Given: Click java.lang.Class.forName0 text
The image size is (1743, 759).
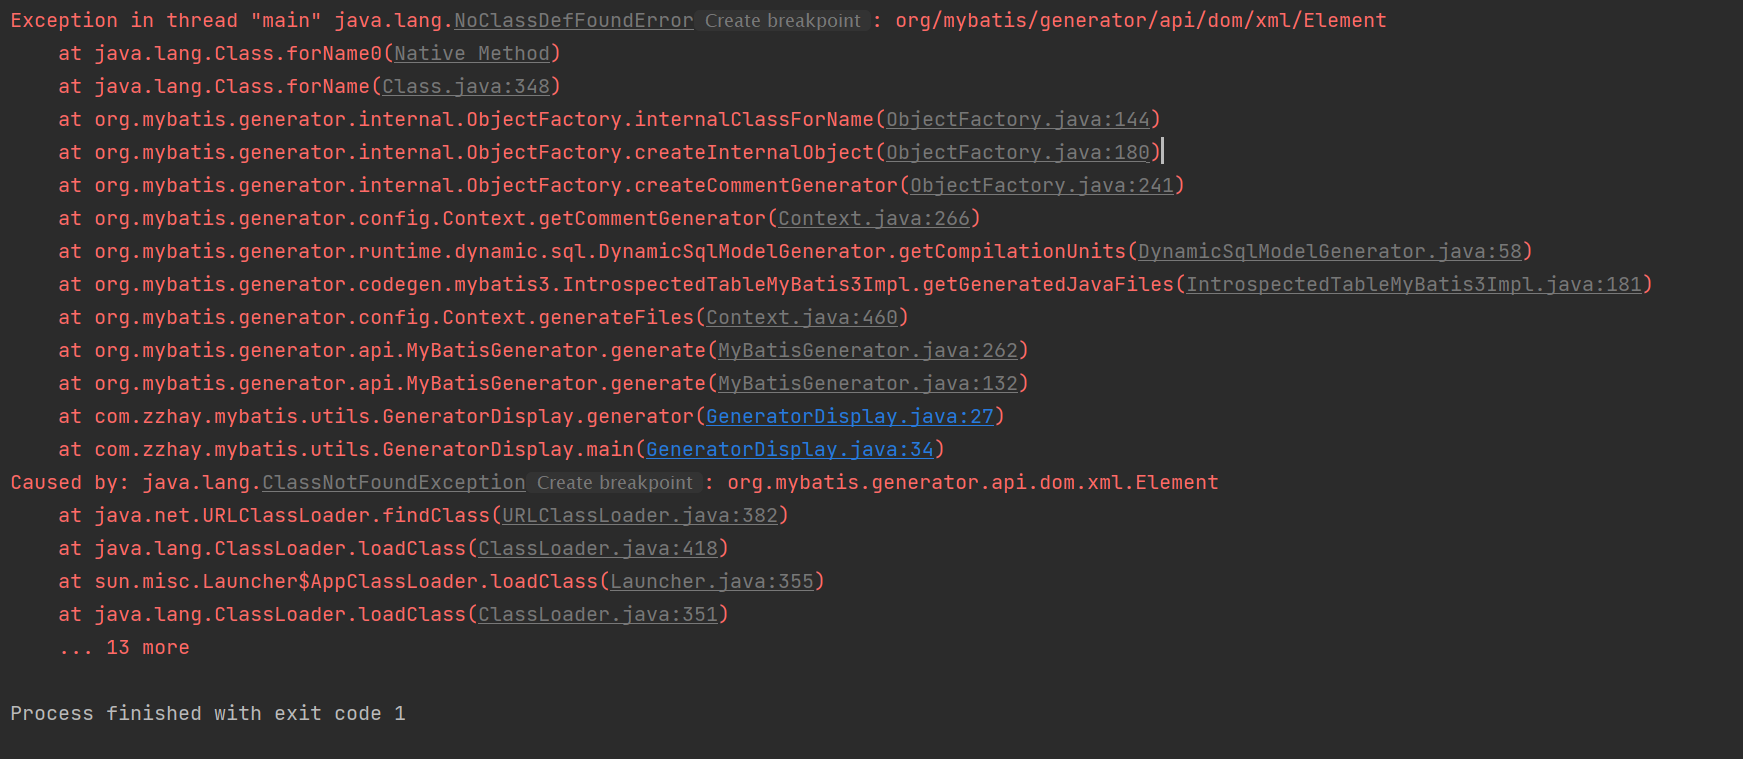Looking at the screenshot, I should pos(238,53).
